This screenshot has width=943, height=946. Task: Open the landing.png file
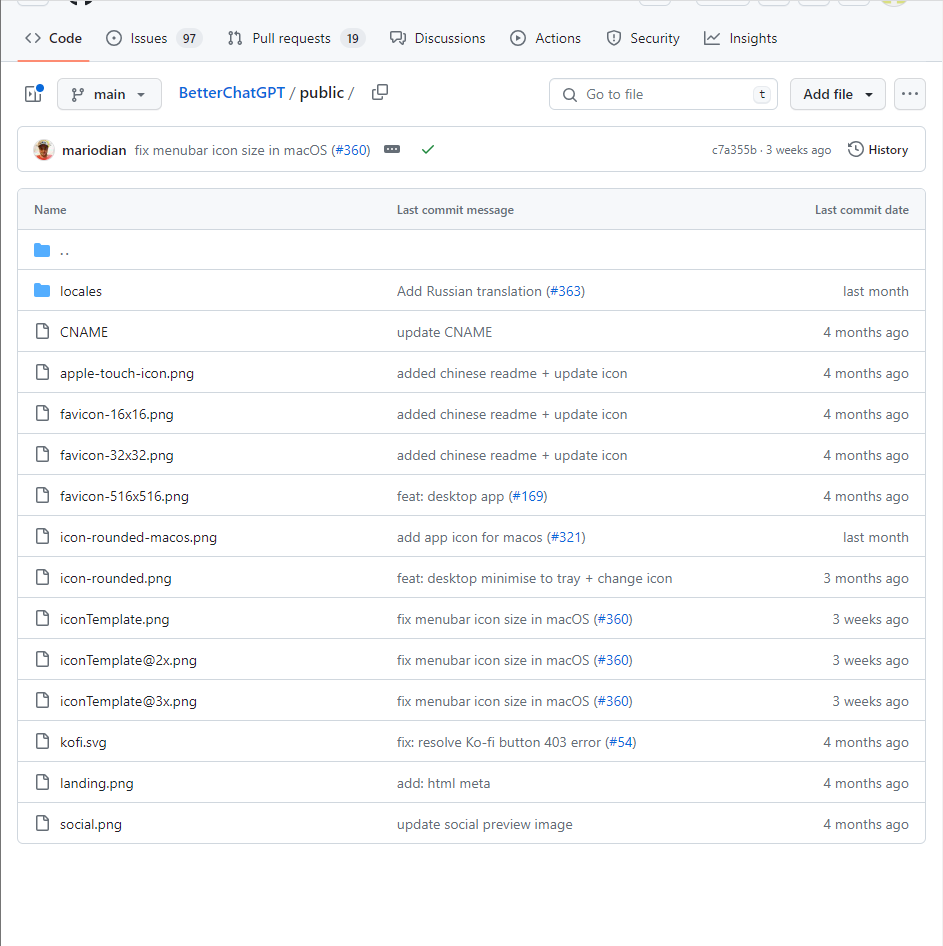click(x=96, y=783)
